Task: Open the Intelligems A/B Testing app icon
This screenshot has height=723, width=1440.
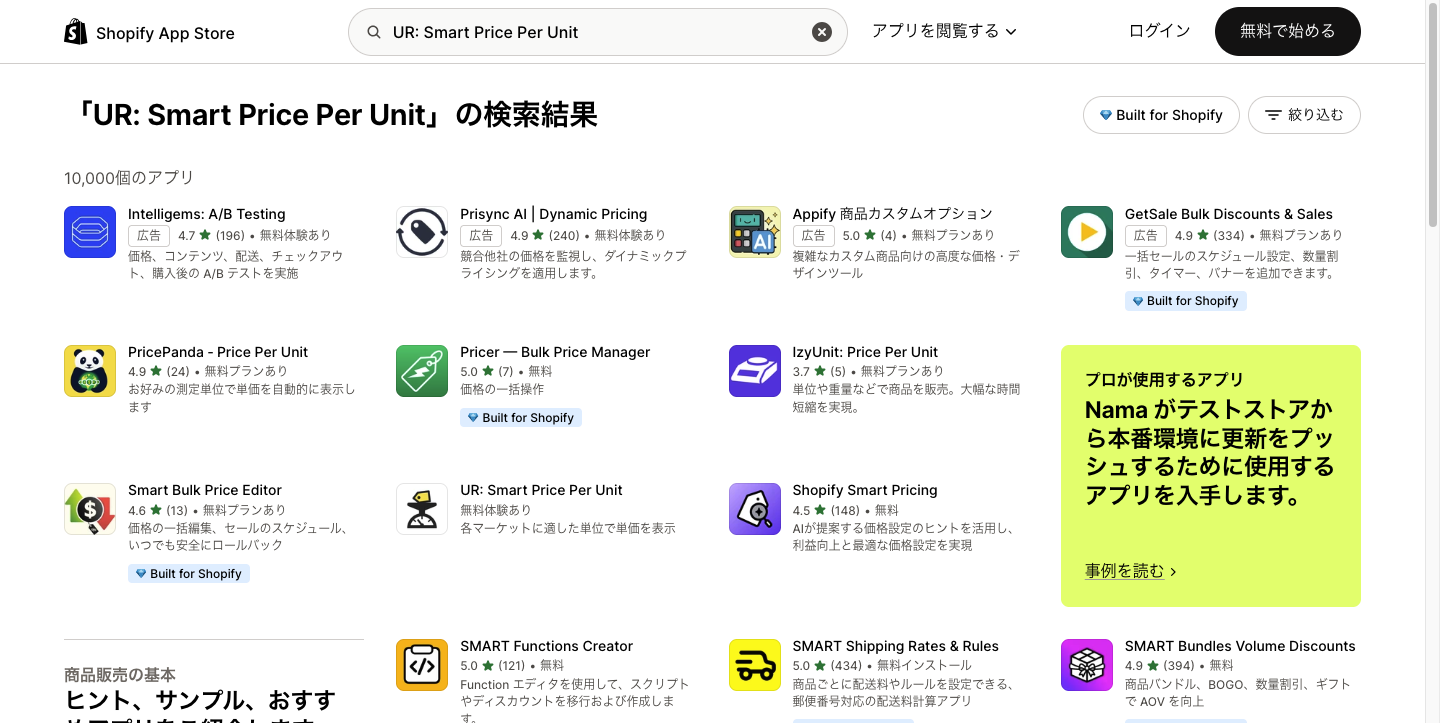Action: pos(90,232)
